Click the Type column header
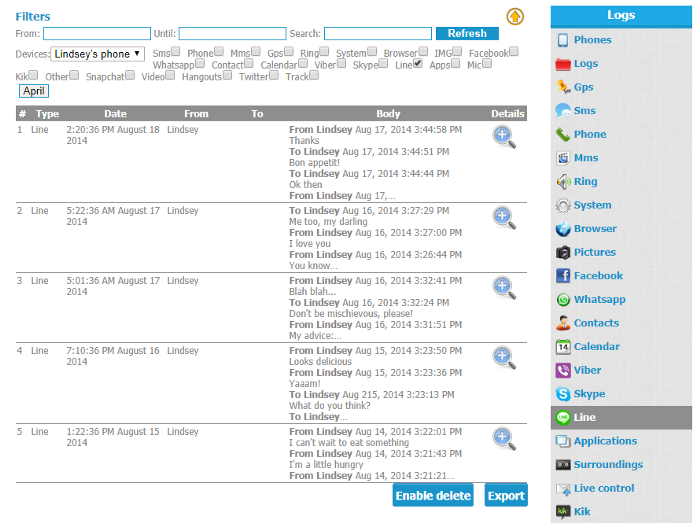Viewport: 700px width, 523px height. 47,114
